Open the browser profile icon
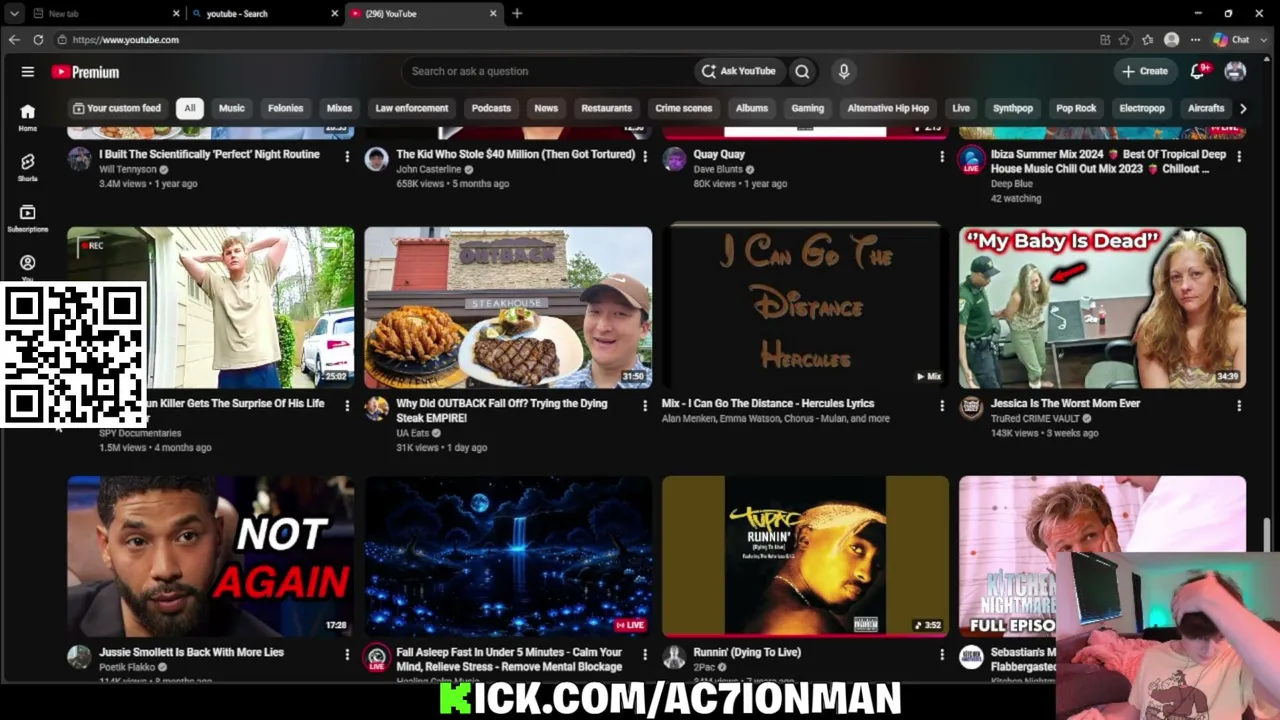Viewport: 1280px width, 720px height. (1171, 40)
